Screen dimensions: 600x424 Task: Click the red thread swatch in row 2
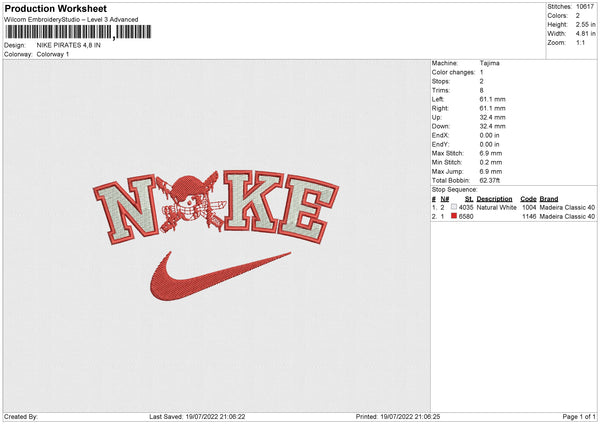pyautogui.click(x=454, y=216)
